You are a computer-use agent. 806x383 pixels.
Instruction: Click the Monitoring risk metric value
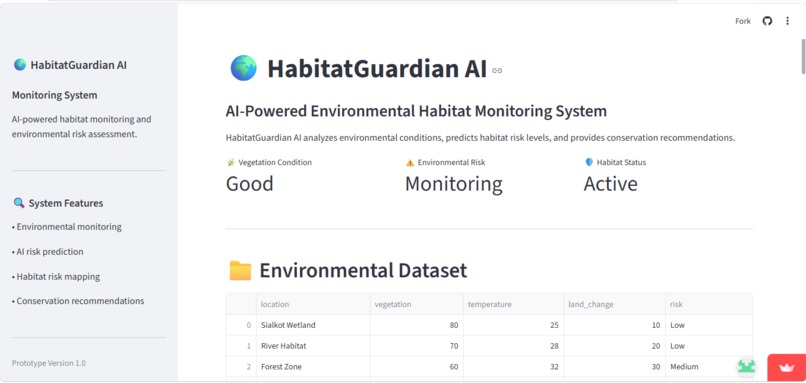[454, 184]
